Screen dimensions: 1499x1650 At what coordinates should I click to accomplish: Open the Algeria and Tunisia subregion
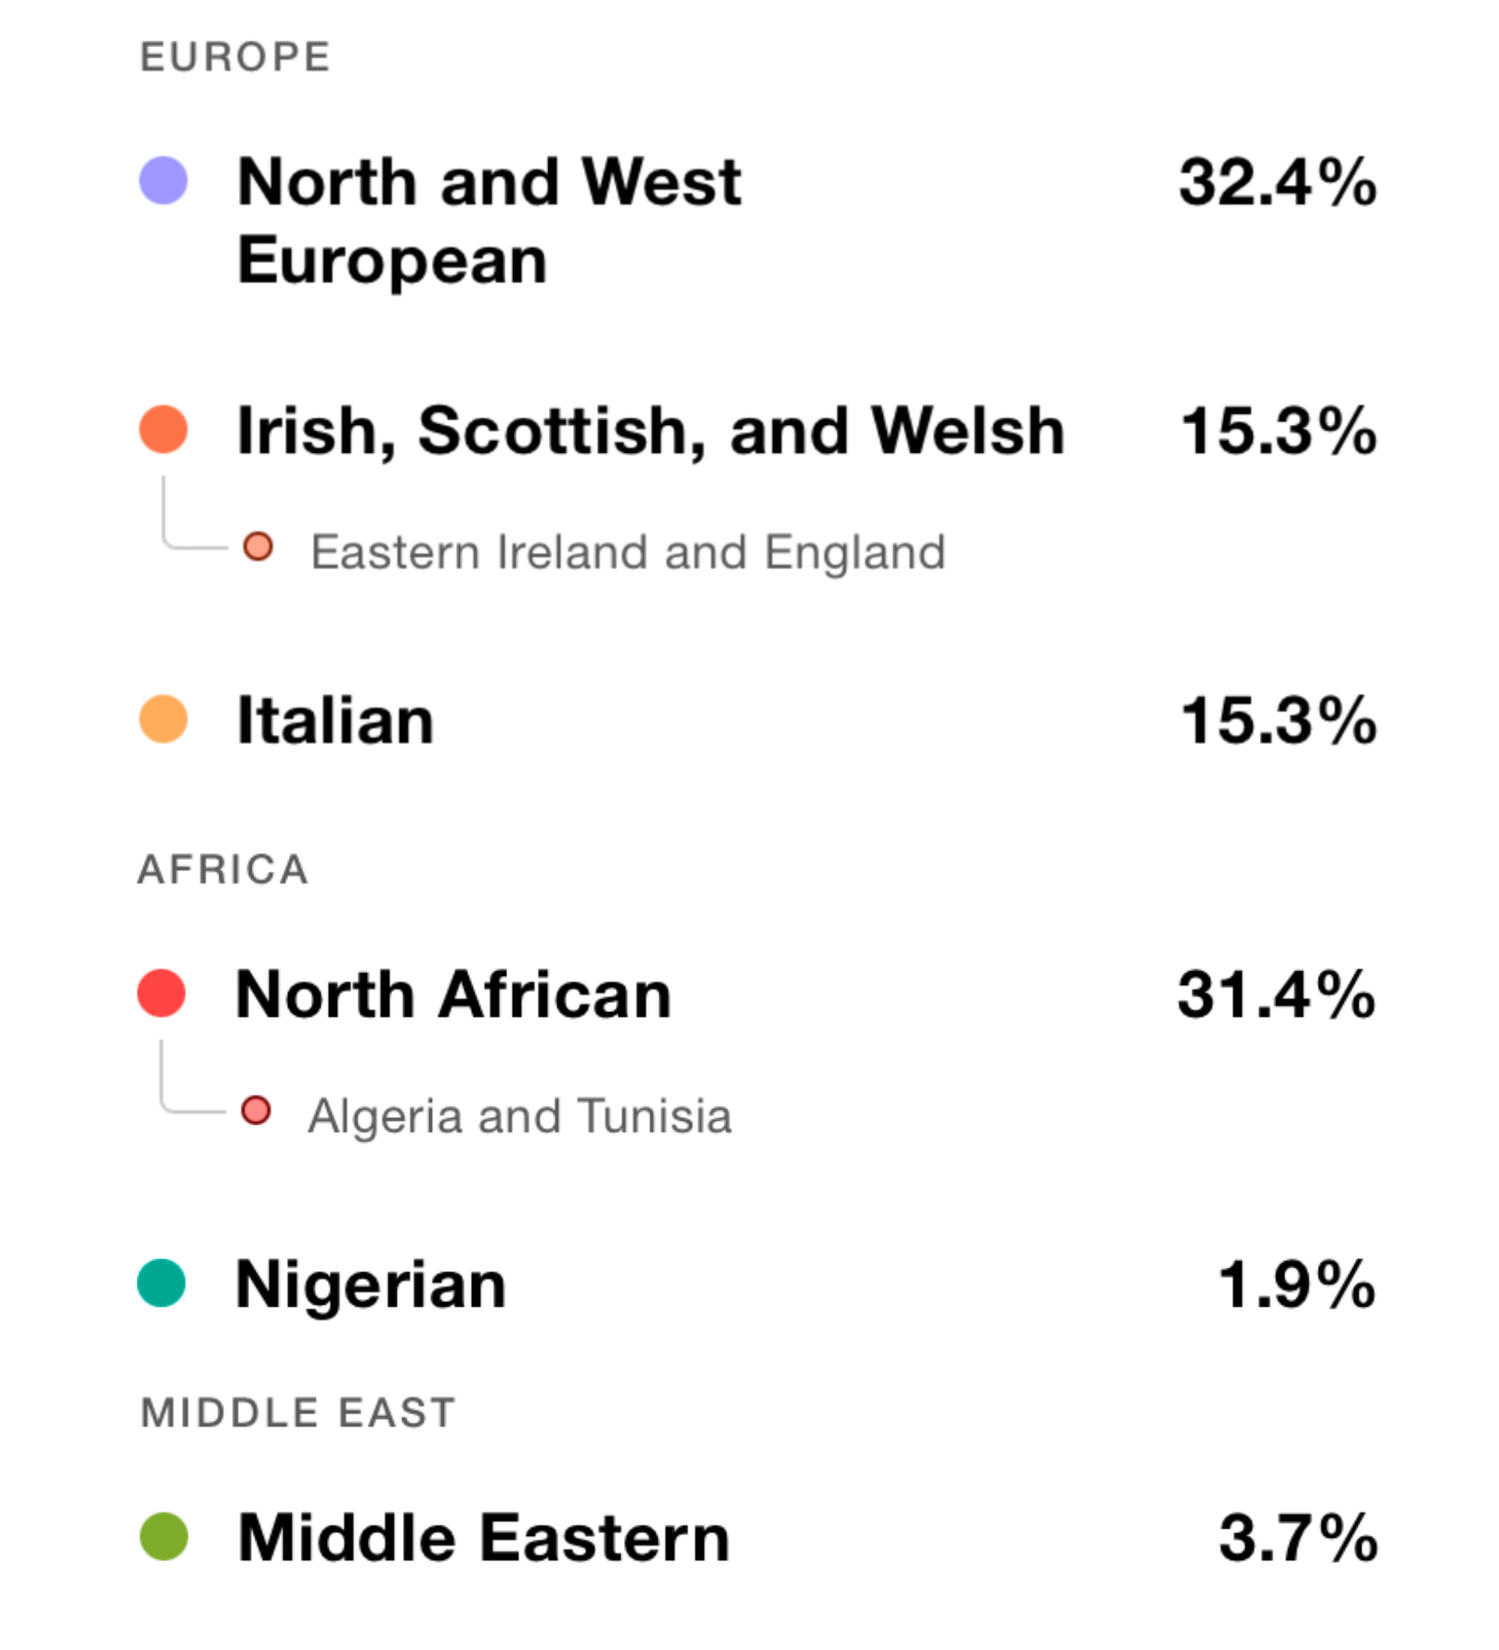(519, 1116)
